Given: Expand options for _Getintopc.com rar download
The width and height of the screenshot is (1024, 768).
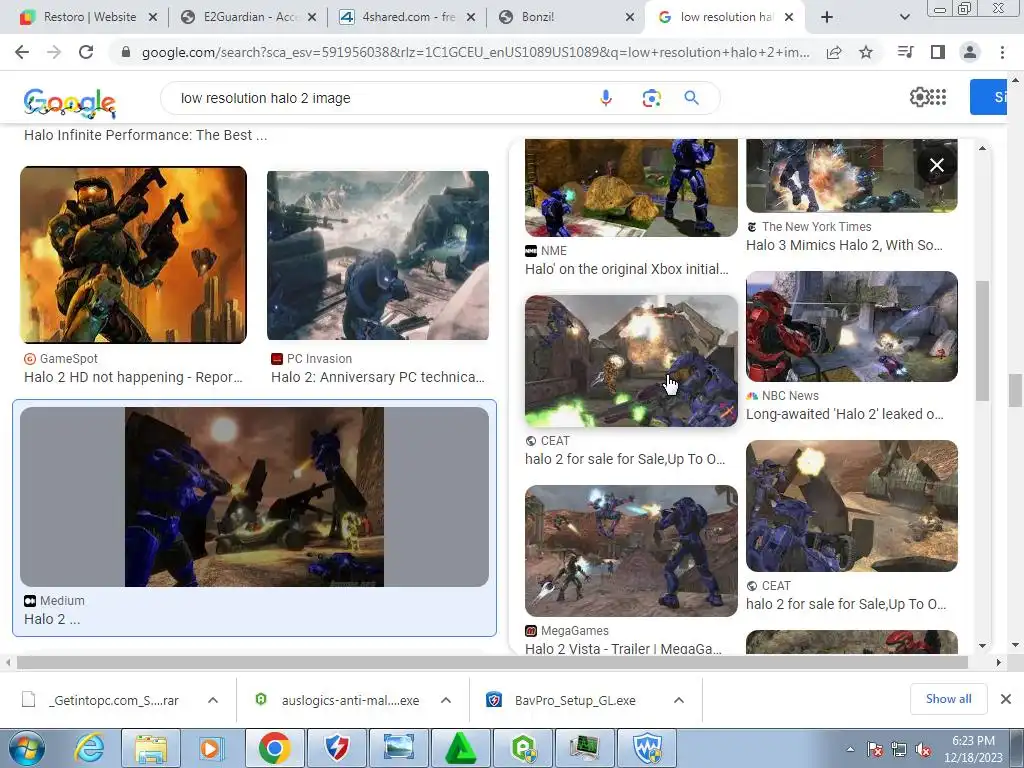Looking at the screenshot, I should point(213,700).
